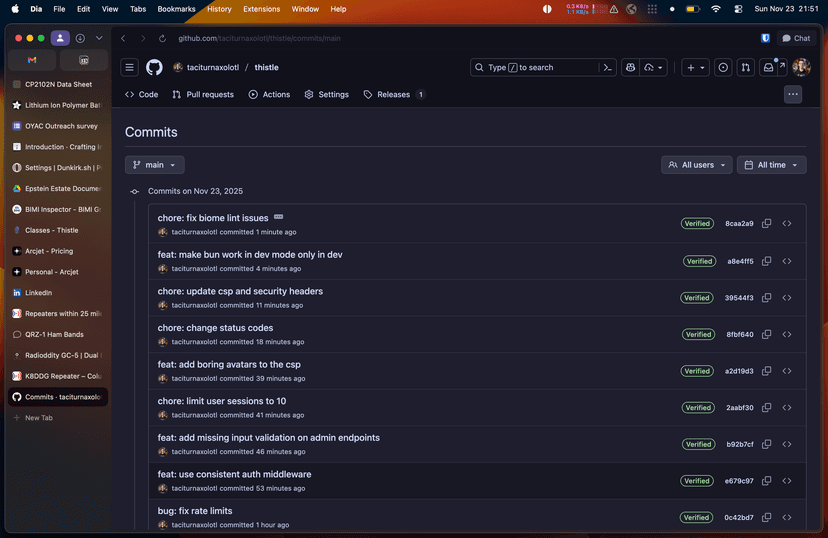Switch to the Actions repository tab
Viewport: 828px width, 538px height.
[x=269, y=95]
